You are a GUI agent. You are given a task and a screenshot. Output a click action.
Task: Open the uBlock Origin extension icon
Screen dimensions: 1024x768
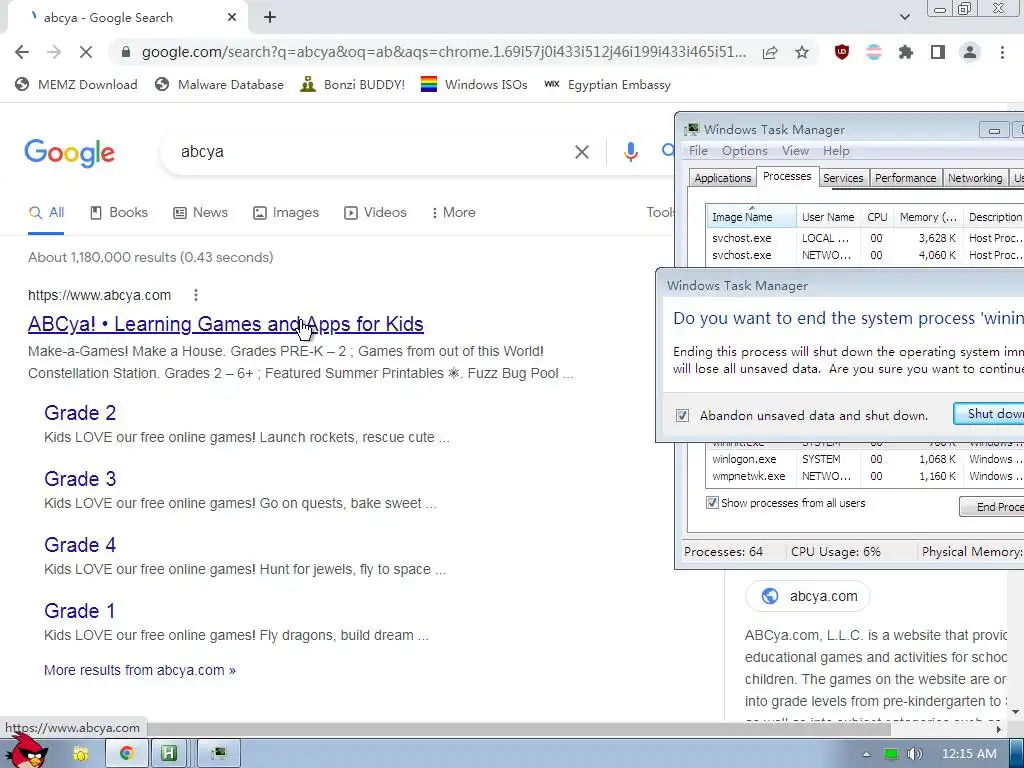pyautogui.click(x=842, y=52)
